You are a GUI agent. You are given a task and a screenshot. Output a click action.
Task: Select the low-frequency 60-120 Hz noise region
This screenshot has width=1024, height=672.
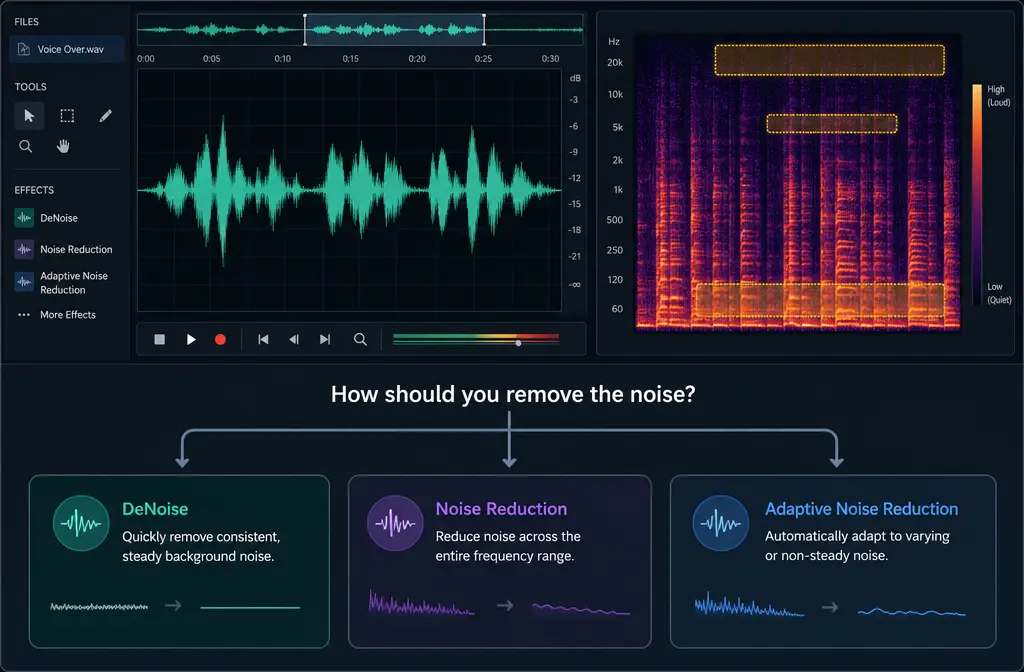pyautogui.click(x=820, y=300)
